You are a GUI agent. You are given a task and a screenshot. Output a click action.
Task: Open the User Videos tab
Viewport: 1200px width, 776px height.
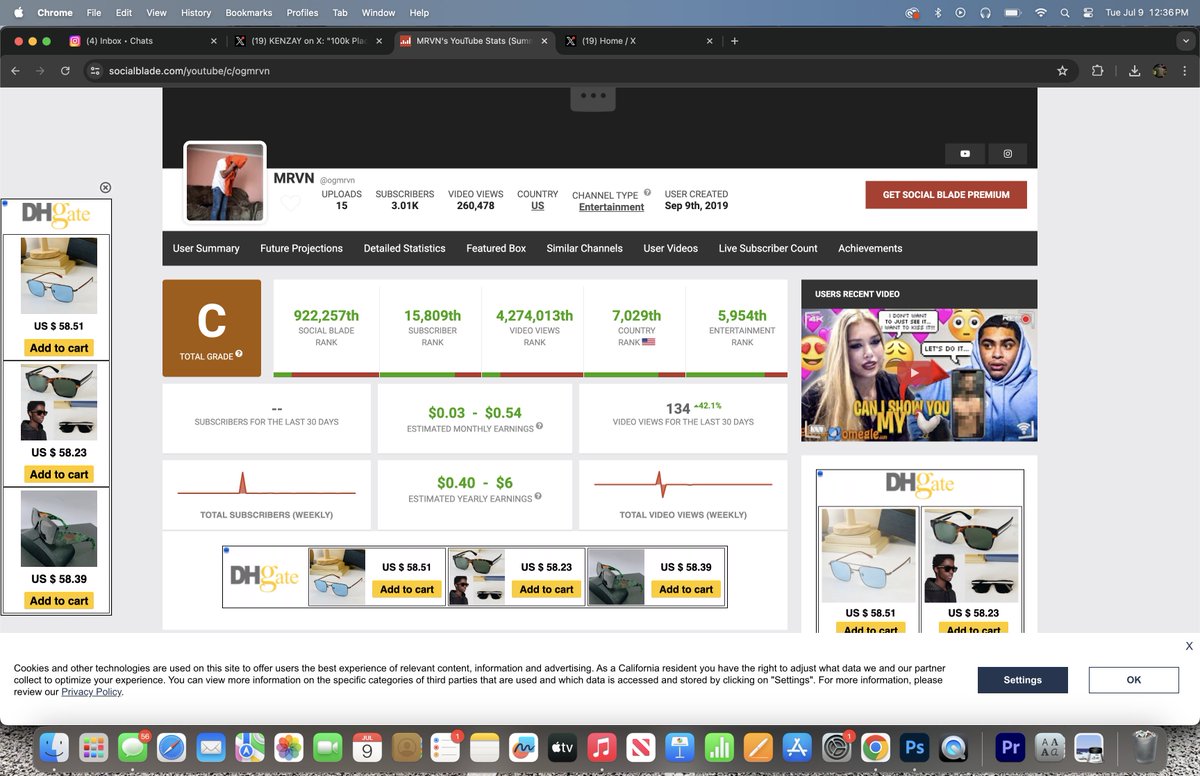click(x=670, y=248)
